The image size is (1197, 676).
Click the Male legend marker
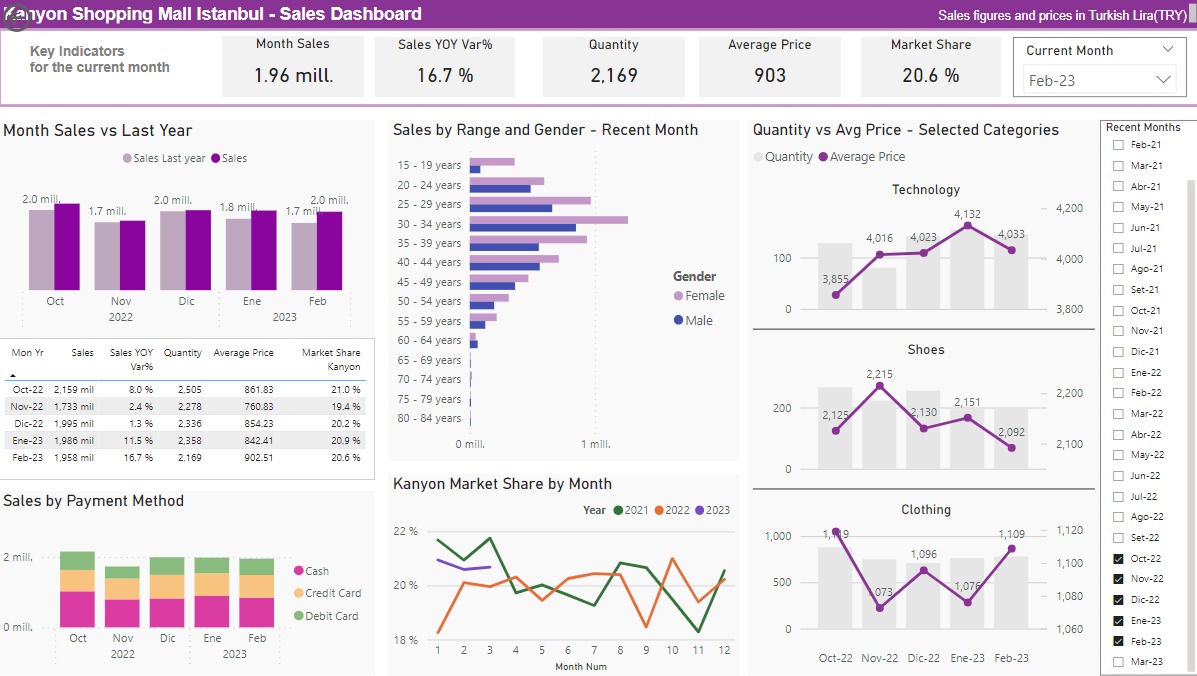[678, 320]
